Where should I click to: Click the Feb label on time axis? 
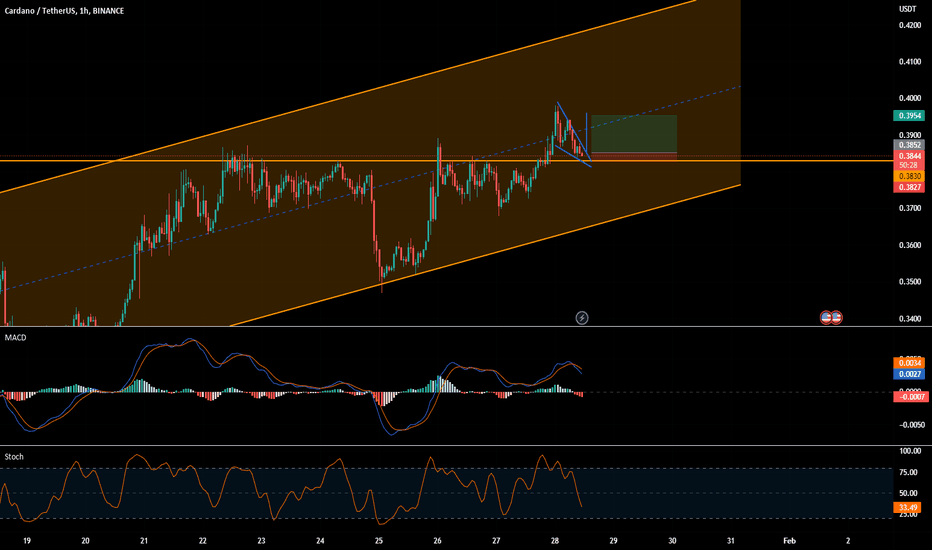click(789, 540)
